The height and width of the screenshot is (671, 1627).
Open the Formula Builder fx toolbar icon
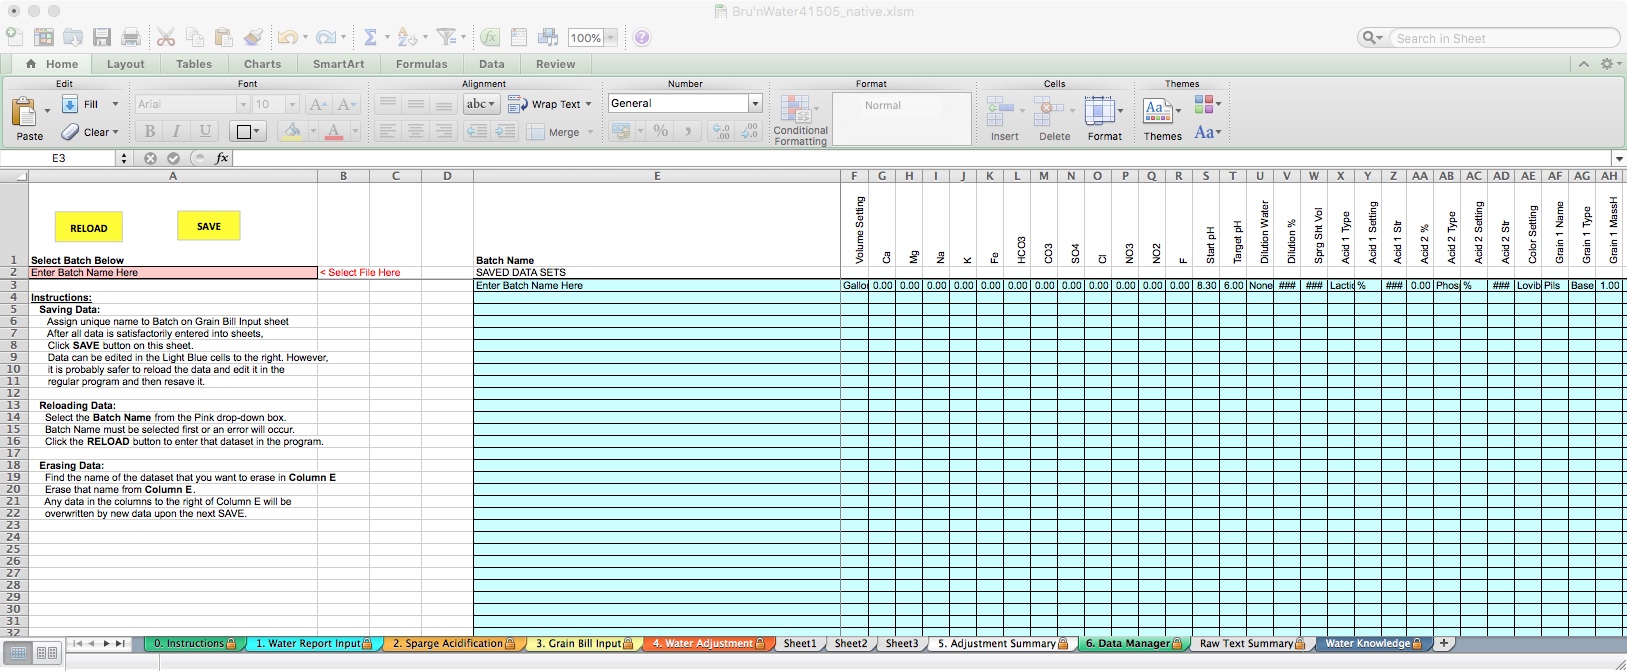click(490, 38)
